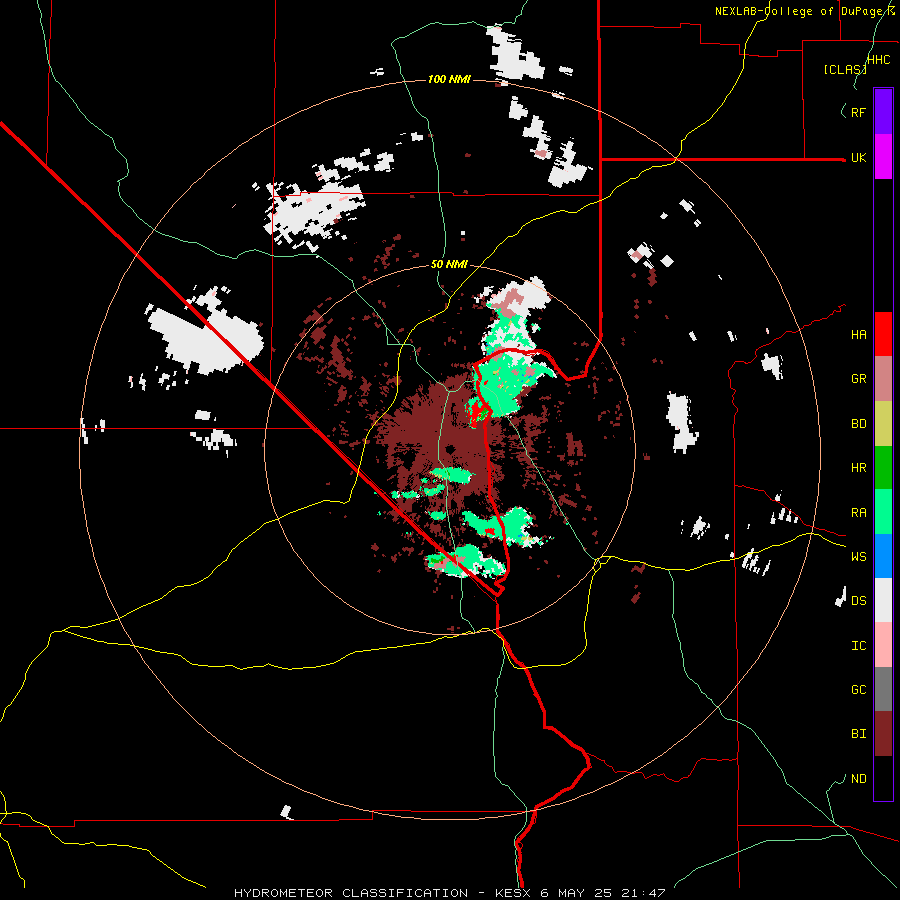Image resolution: width=900 pixels, height=900 pixels.
Task: Click the WS legend label
Action: [x=858, y=557]
